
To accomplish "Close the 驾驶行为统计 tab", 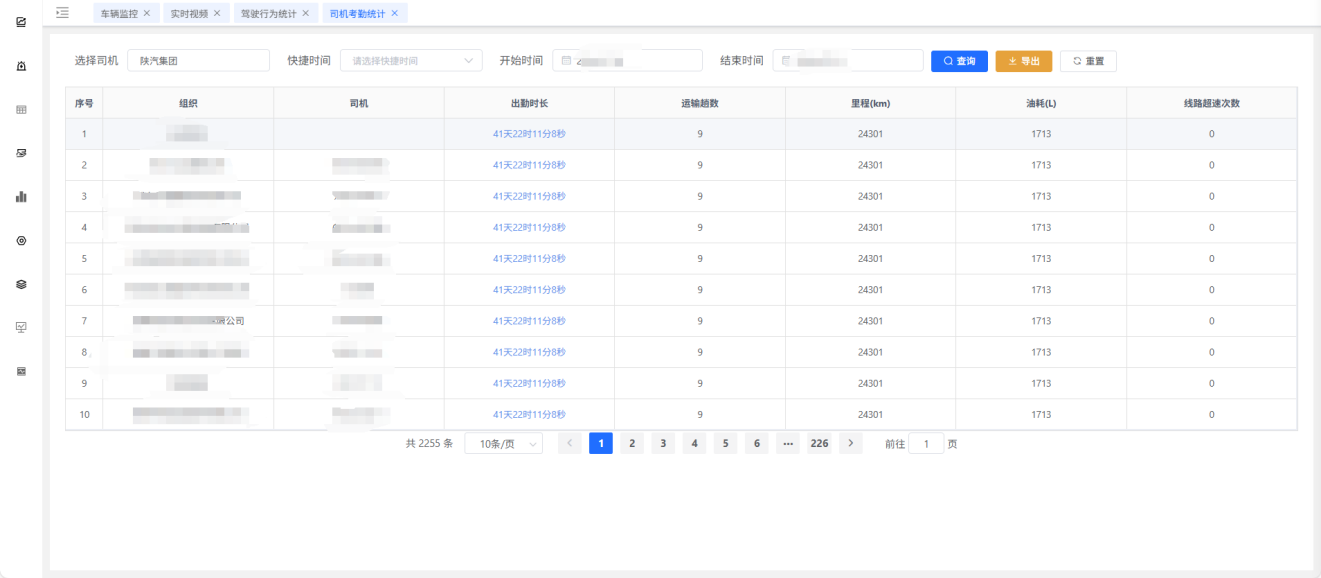I will pyautogui.click(x=305, y=13).
